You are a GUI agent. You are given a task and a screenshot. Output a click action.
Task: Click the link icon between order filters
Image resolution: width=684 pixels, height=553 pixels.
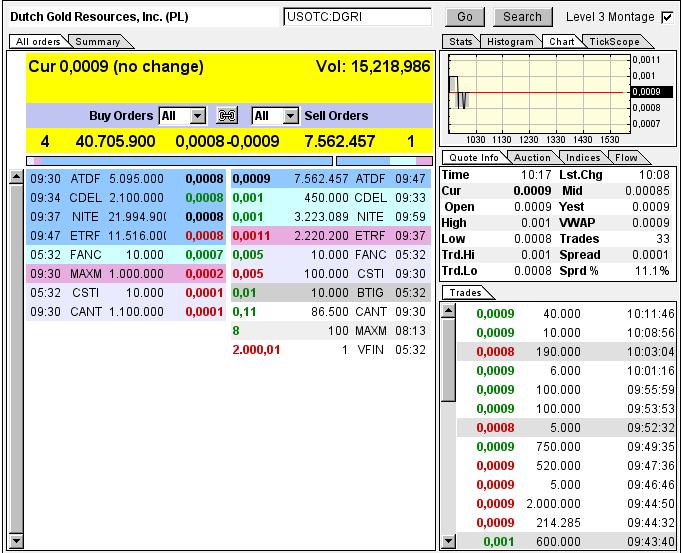[227, 116]
